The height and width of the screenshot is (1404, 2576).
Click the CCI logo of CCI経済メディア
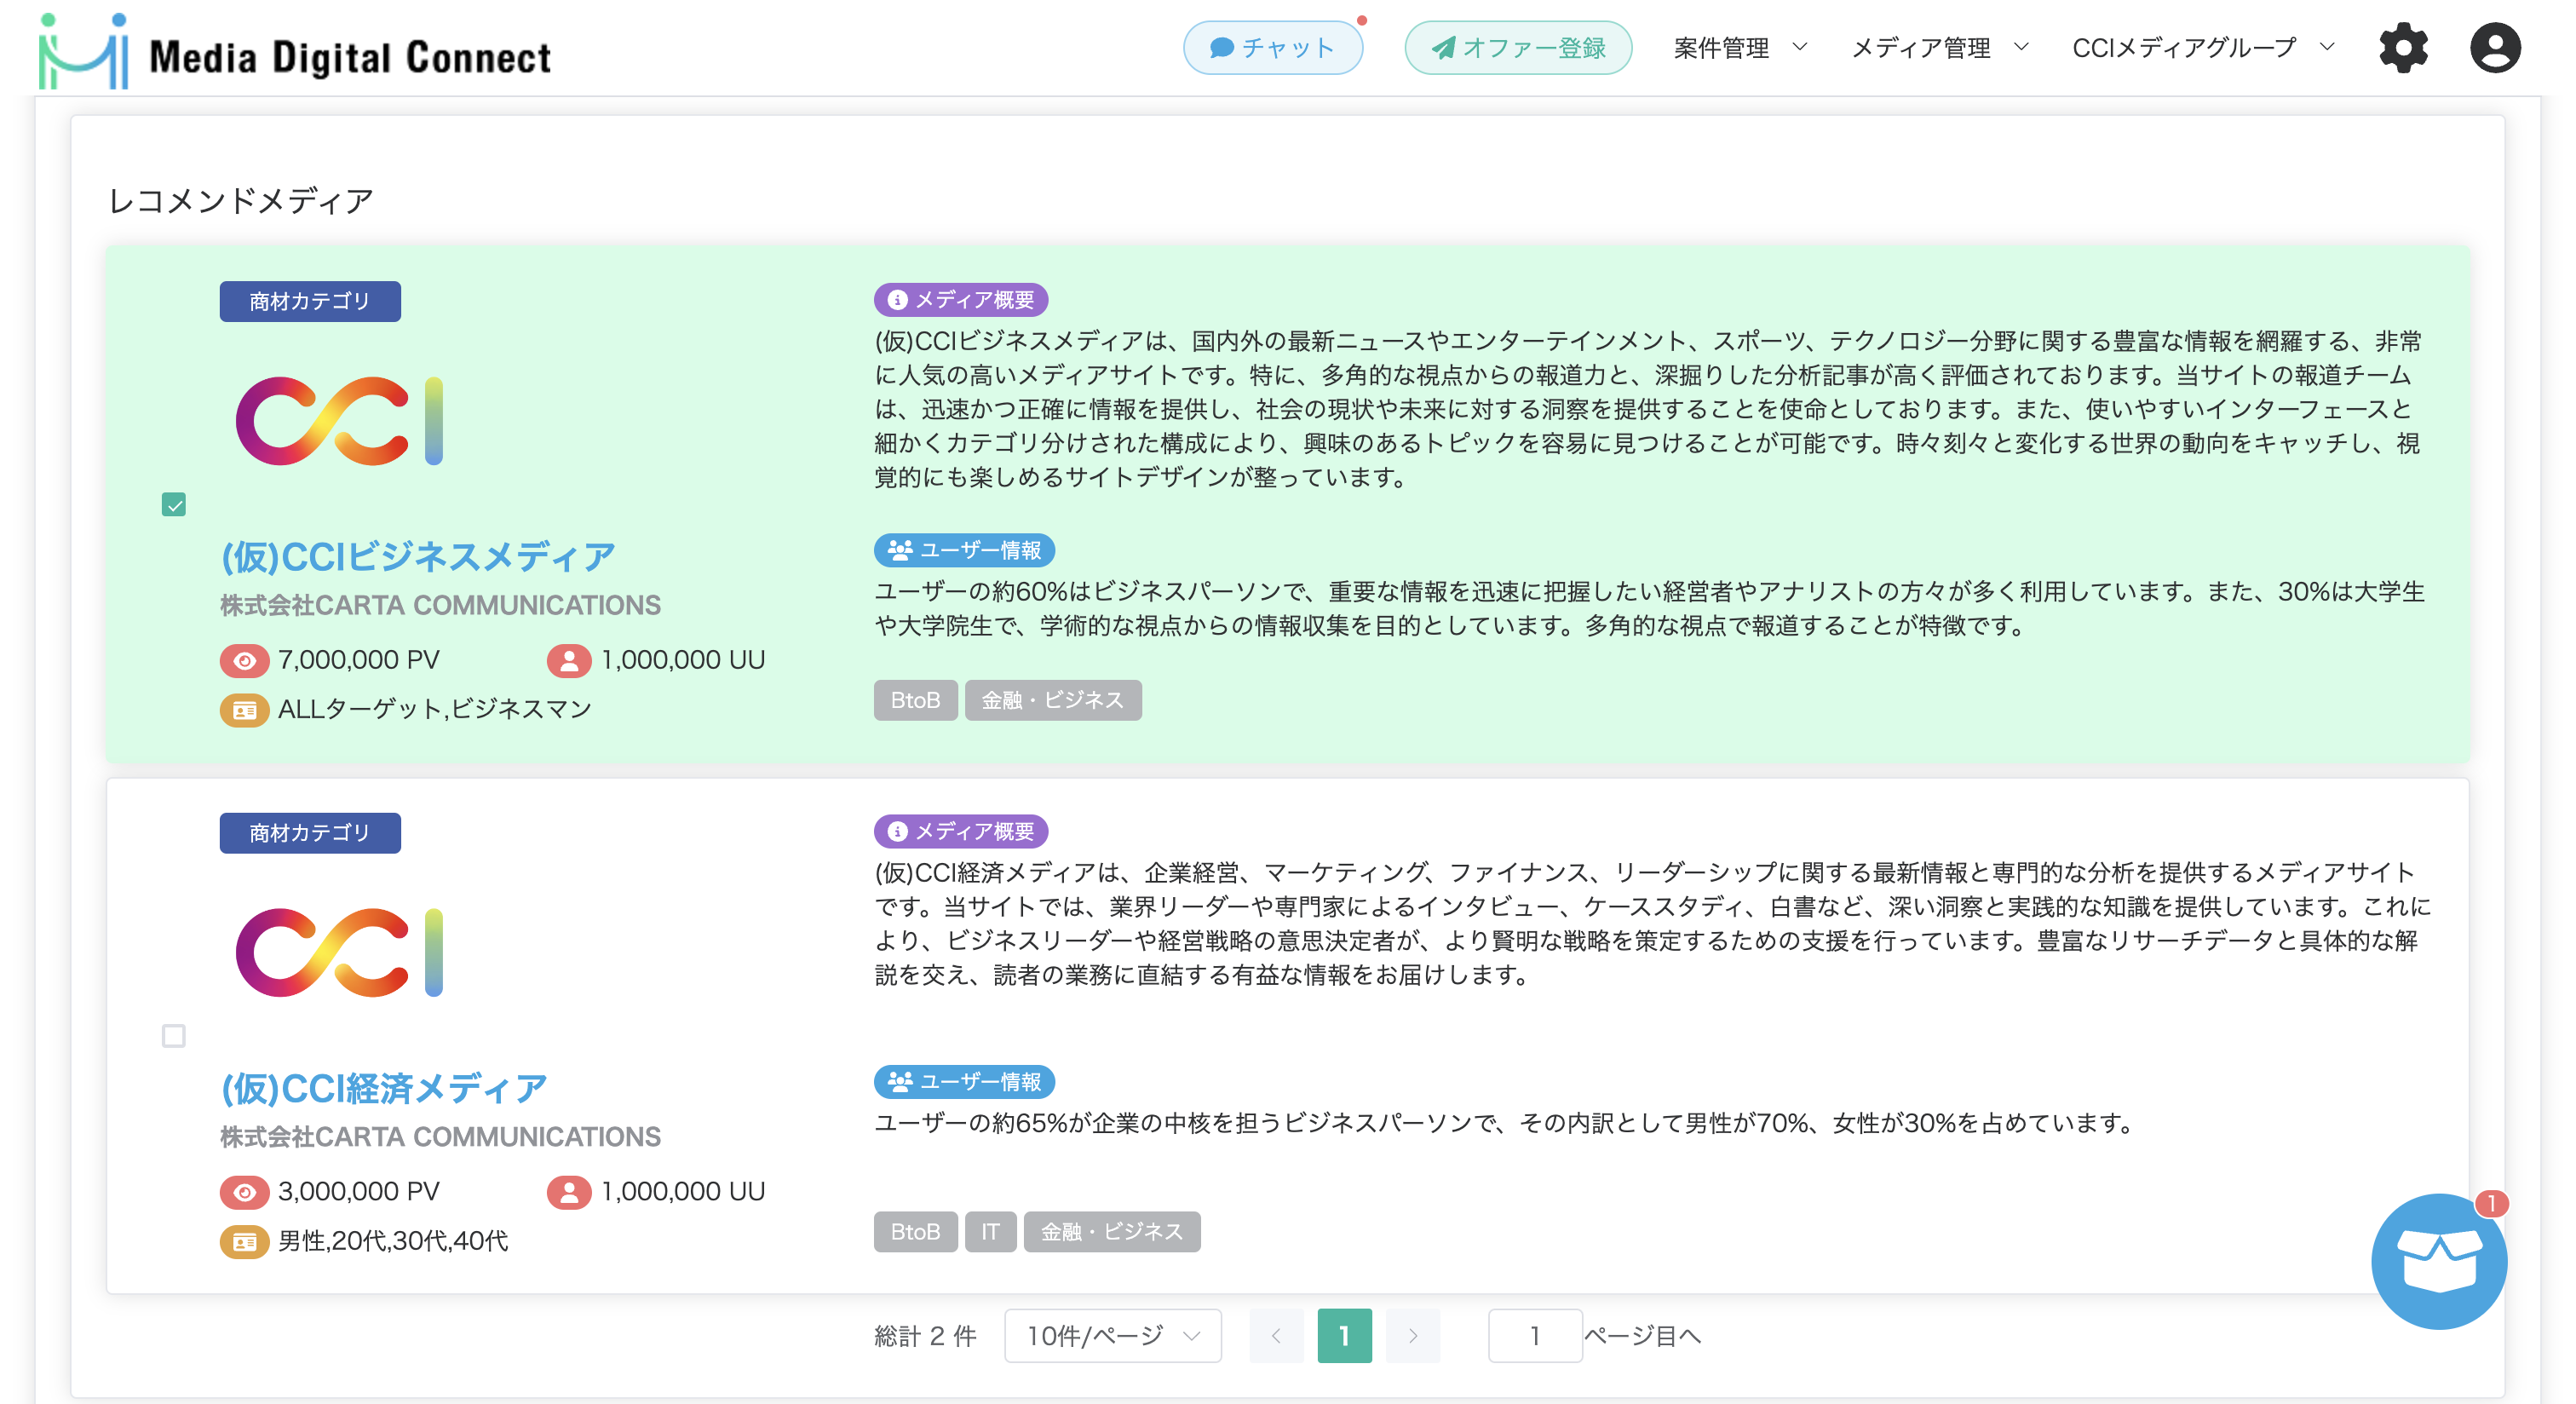point(339,952)
